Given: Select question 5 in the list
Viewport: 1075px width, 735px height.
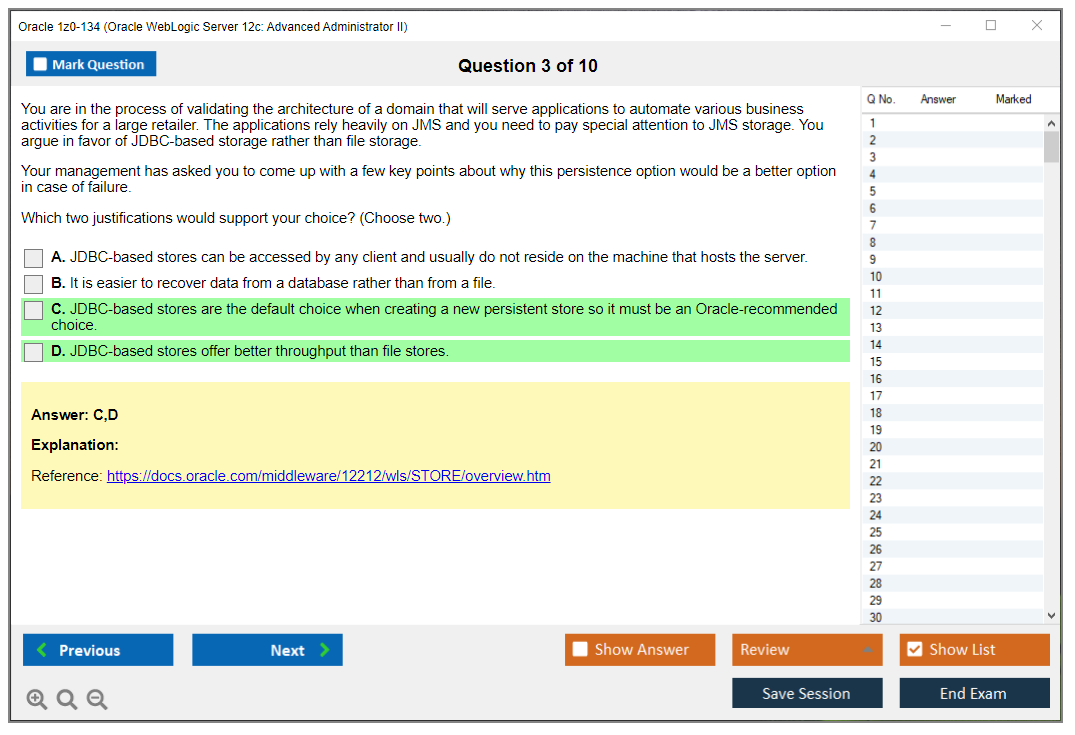Looking at the screenshot, I should pyautogui.click(x=952, y=191).
